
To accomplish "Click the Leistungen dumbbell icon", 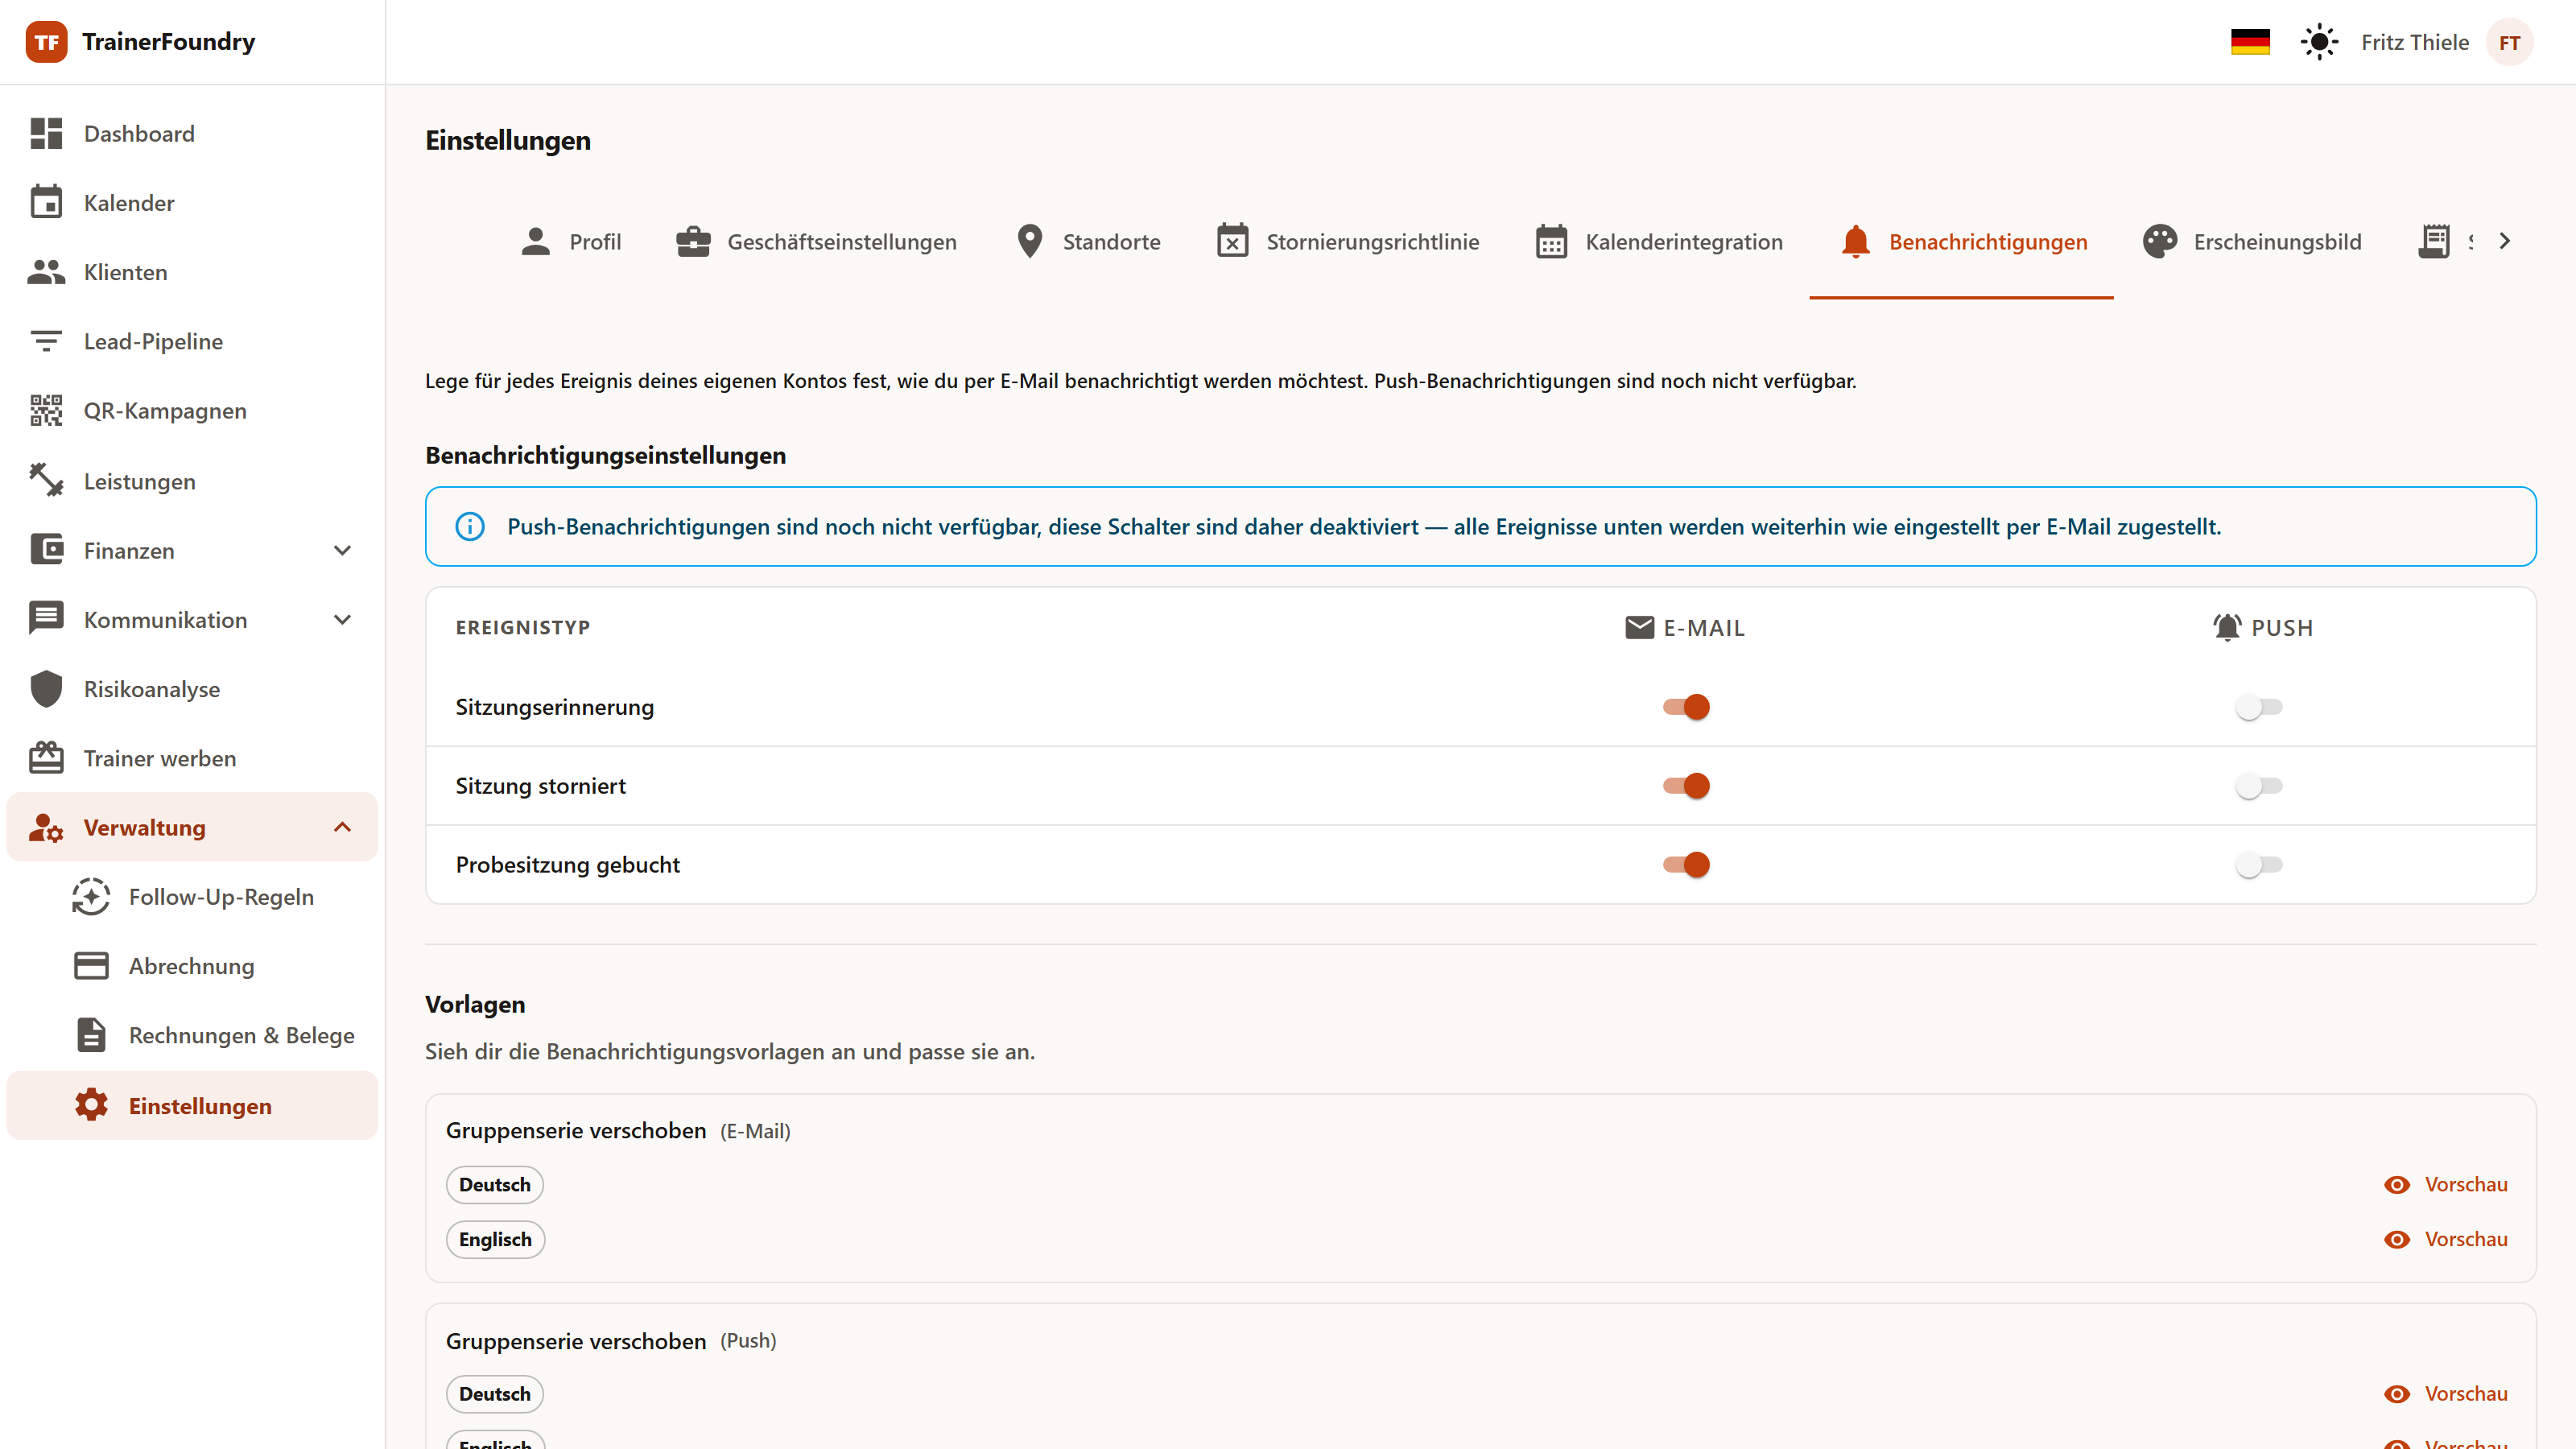I will 46,480.
